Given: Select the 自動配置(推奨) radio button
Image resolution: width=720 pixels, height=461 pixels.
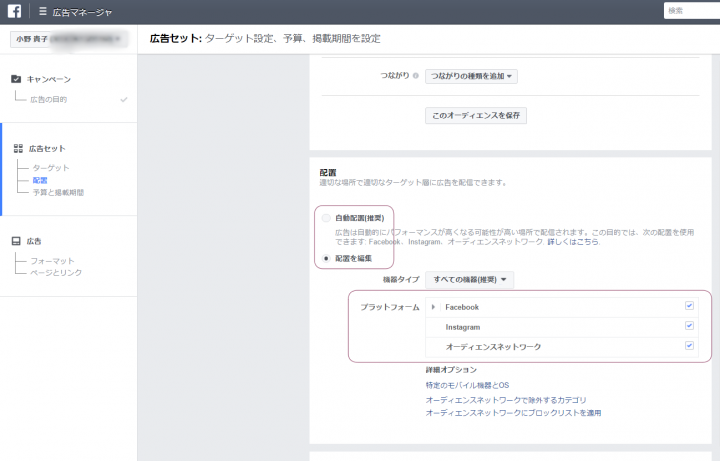Looking at the screenshot, I should click(326, 218).
